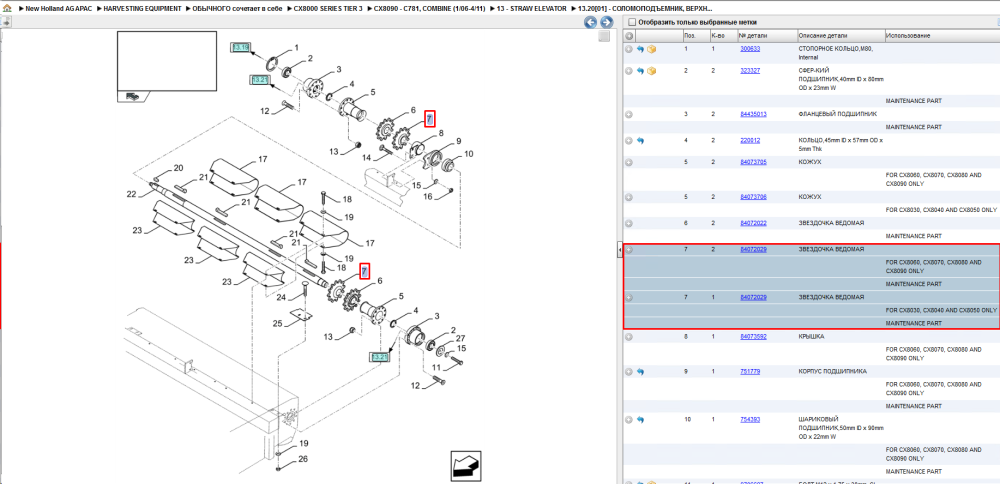Add part 84072022 using its plus icon
Image resolution: width=1000 pixels, height=484 pixels.
tap(629, 223)
